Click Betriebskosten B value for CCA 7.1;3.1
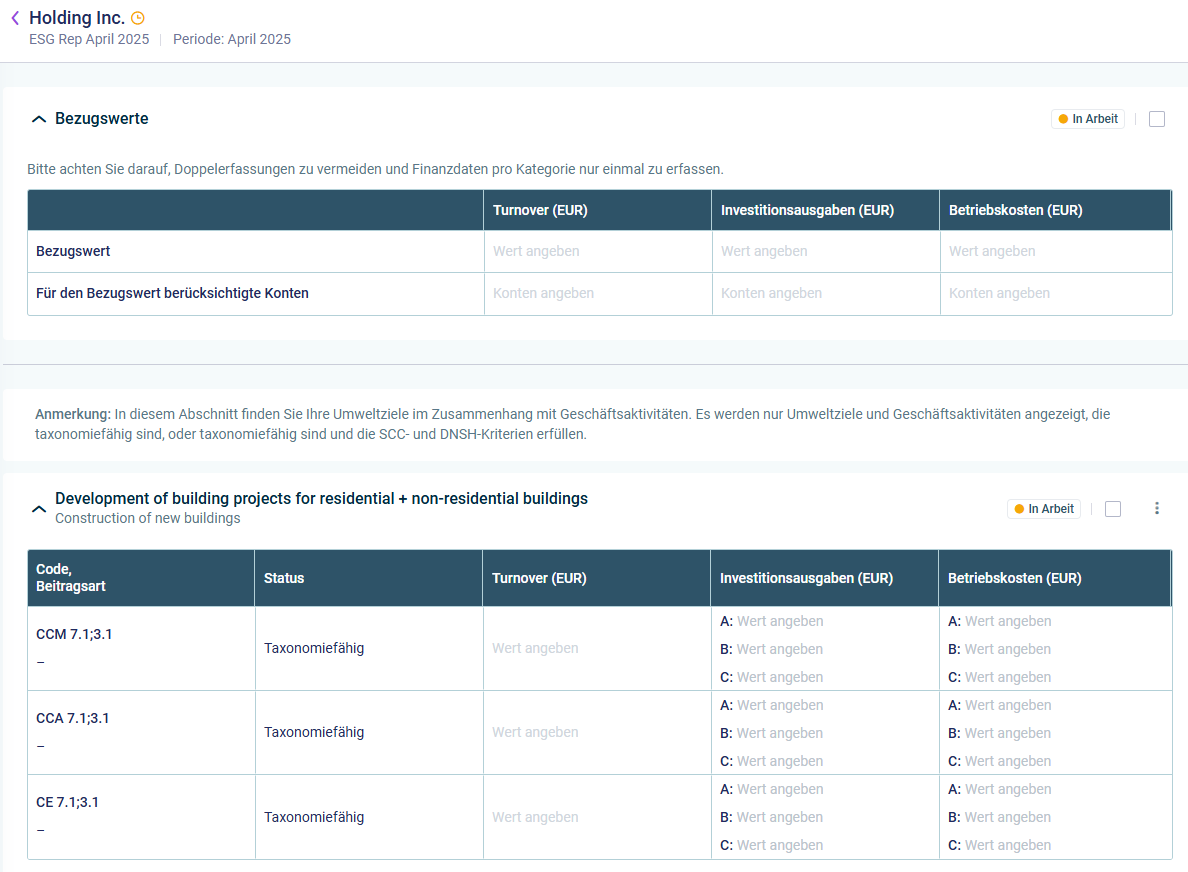The image size is (1188, 872). click(x=1008, y=733)
